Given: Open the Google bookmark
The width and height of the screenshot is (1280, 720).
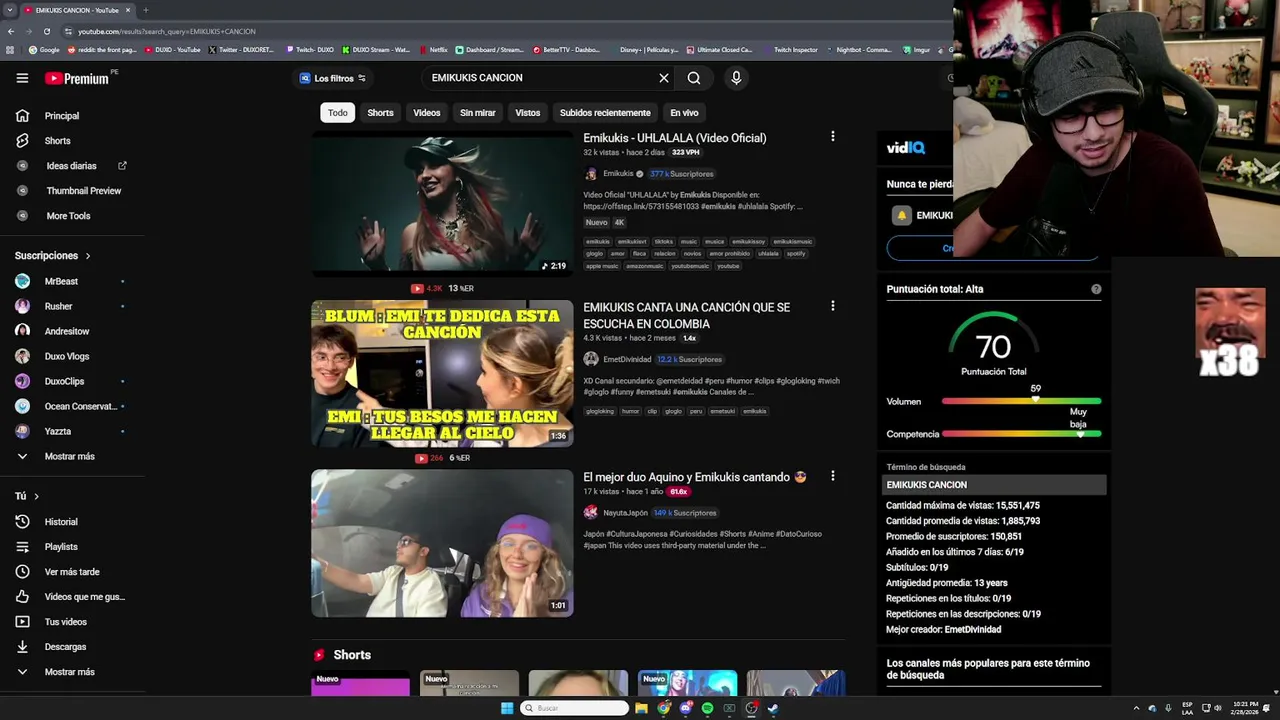Looking at the screenshot, I should [x=44, y=50].
